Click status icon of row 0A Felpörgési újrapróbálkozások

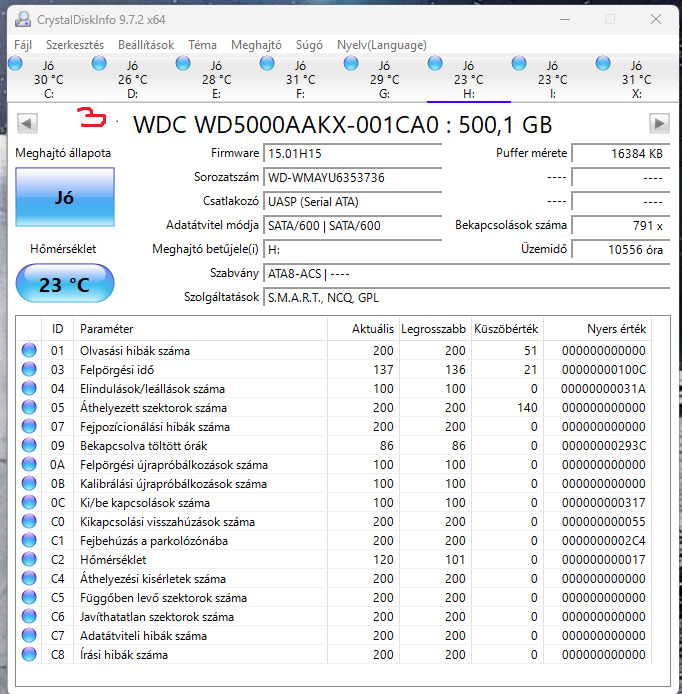pos(29,464)
